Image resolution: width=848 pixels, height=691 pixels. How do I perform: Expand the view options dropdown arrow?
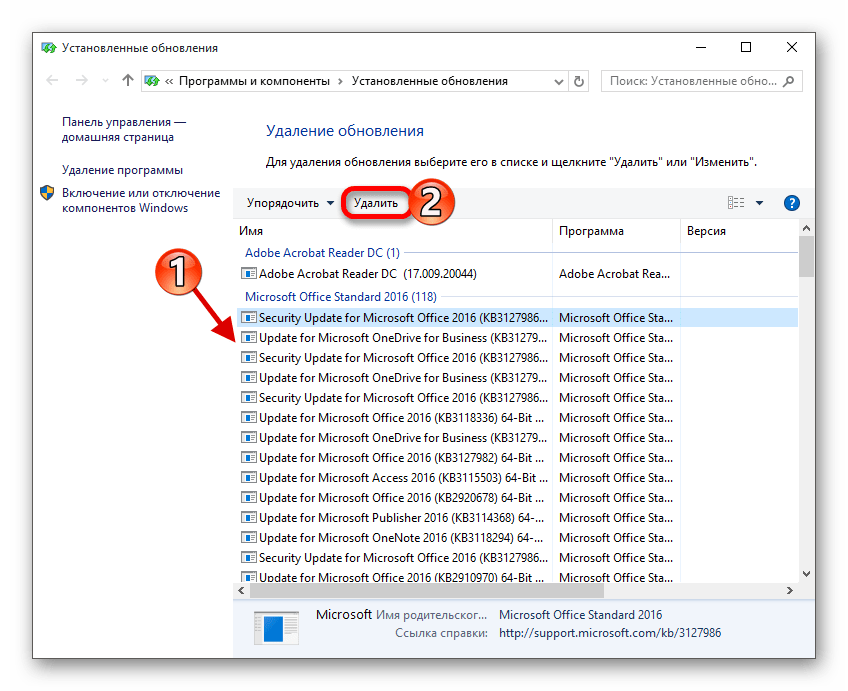(759, 203)
